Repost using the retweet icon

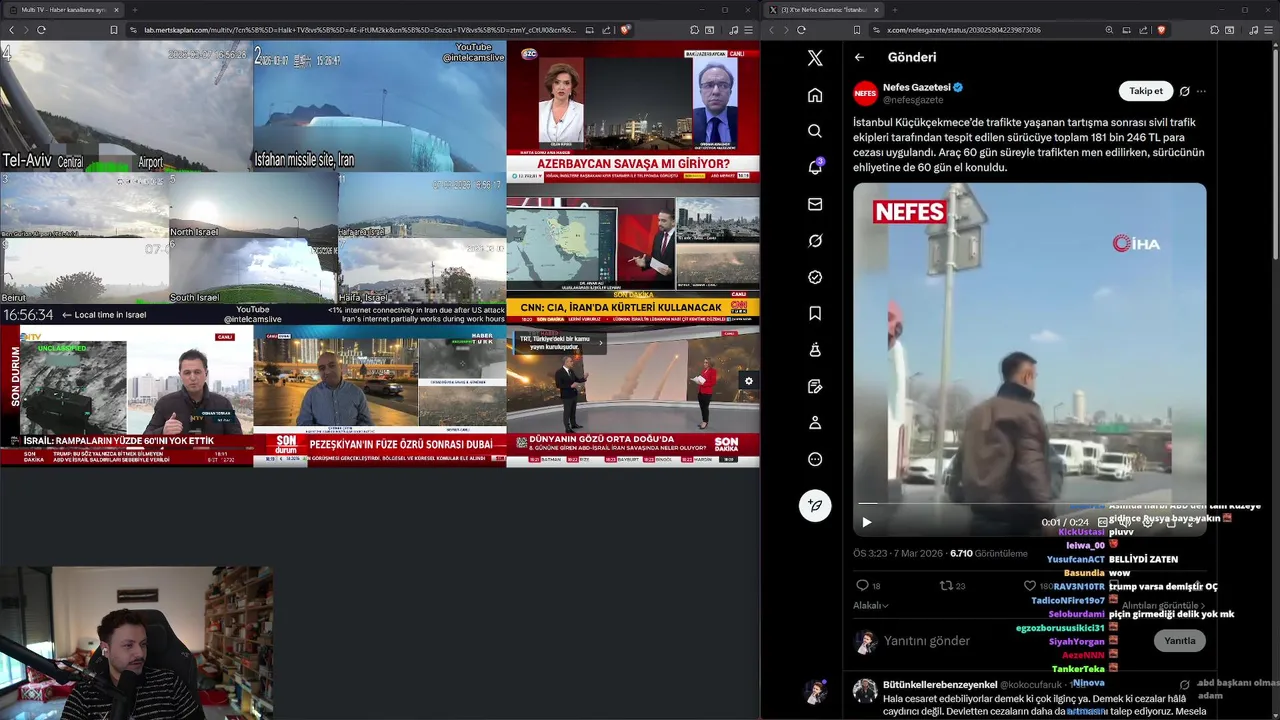pos(946,585)
